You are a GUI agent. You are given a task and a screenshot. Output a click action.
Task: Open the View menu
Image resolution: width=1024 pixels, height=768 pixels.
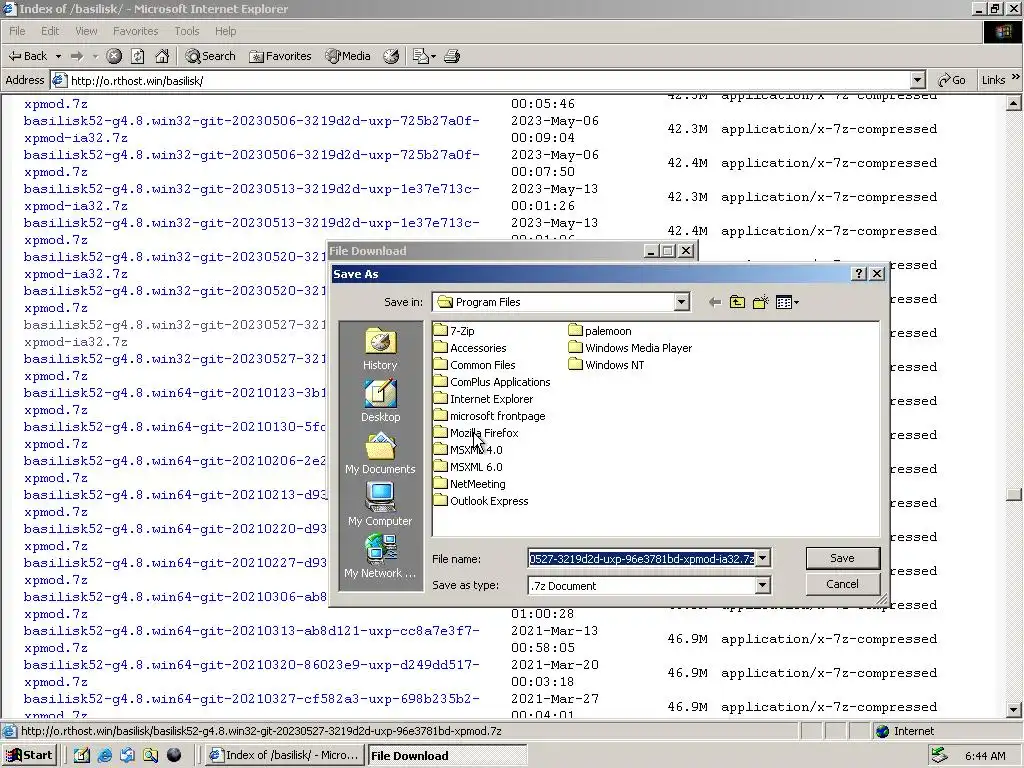coord(86,31)
